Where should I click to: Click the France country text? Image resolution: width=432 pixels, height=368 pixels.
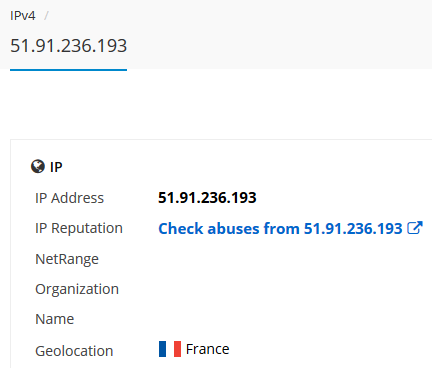[x=208, y=349]
